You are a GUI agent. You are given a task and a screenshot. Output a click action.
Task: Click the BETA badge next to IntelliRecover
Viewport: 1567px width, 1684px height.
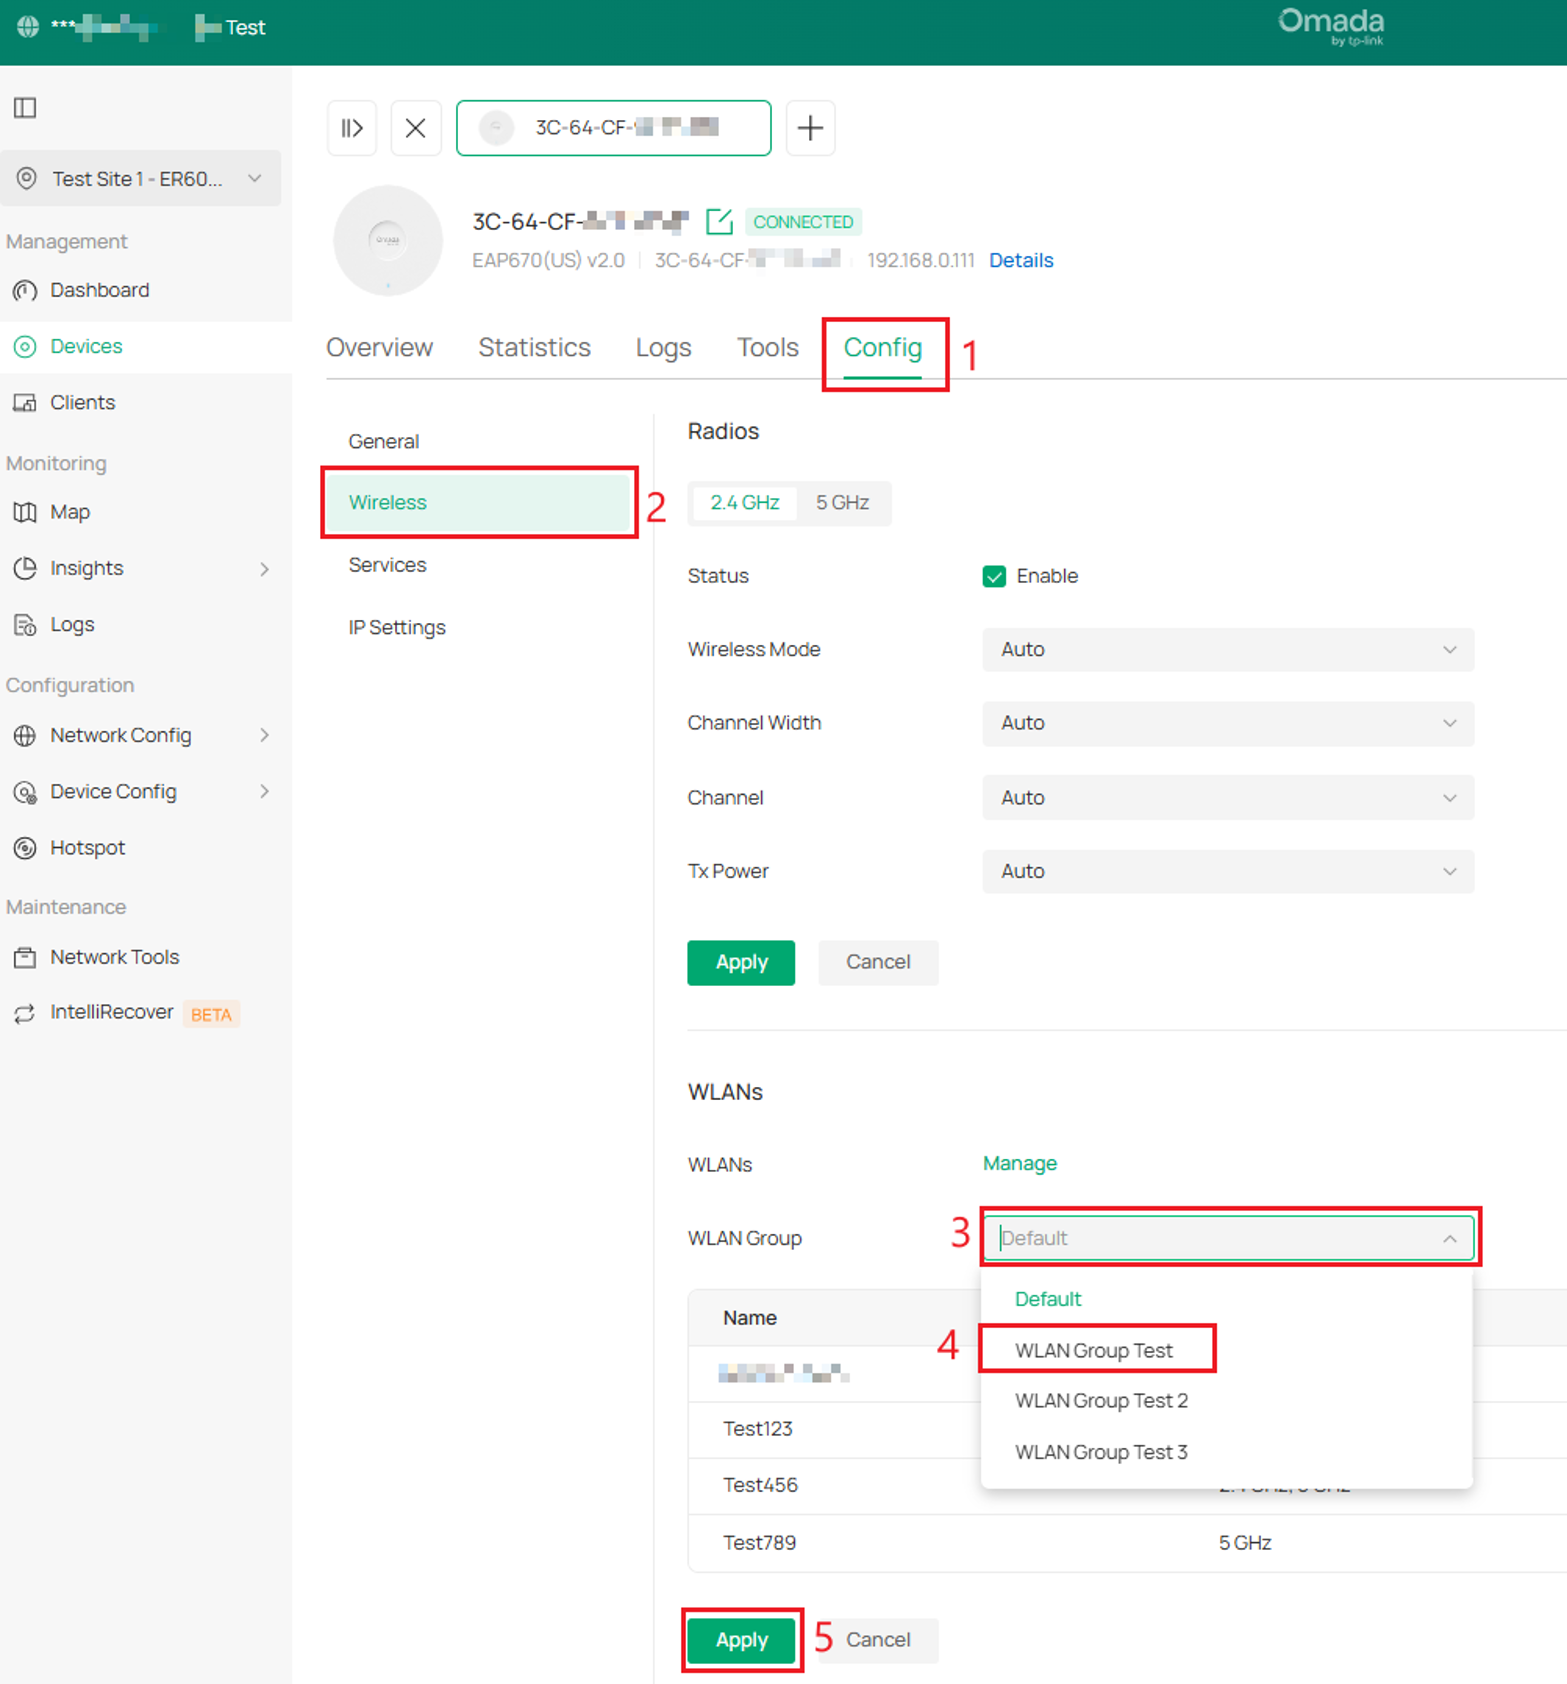(211, 1014)
